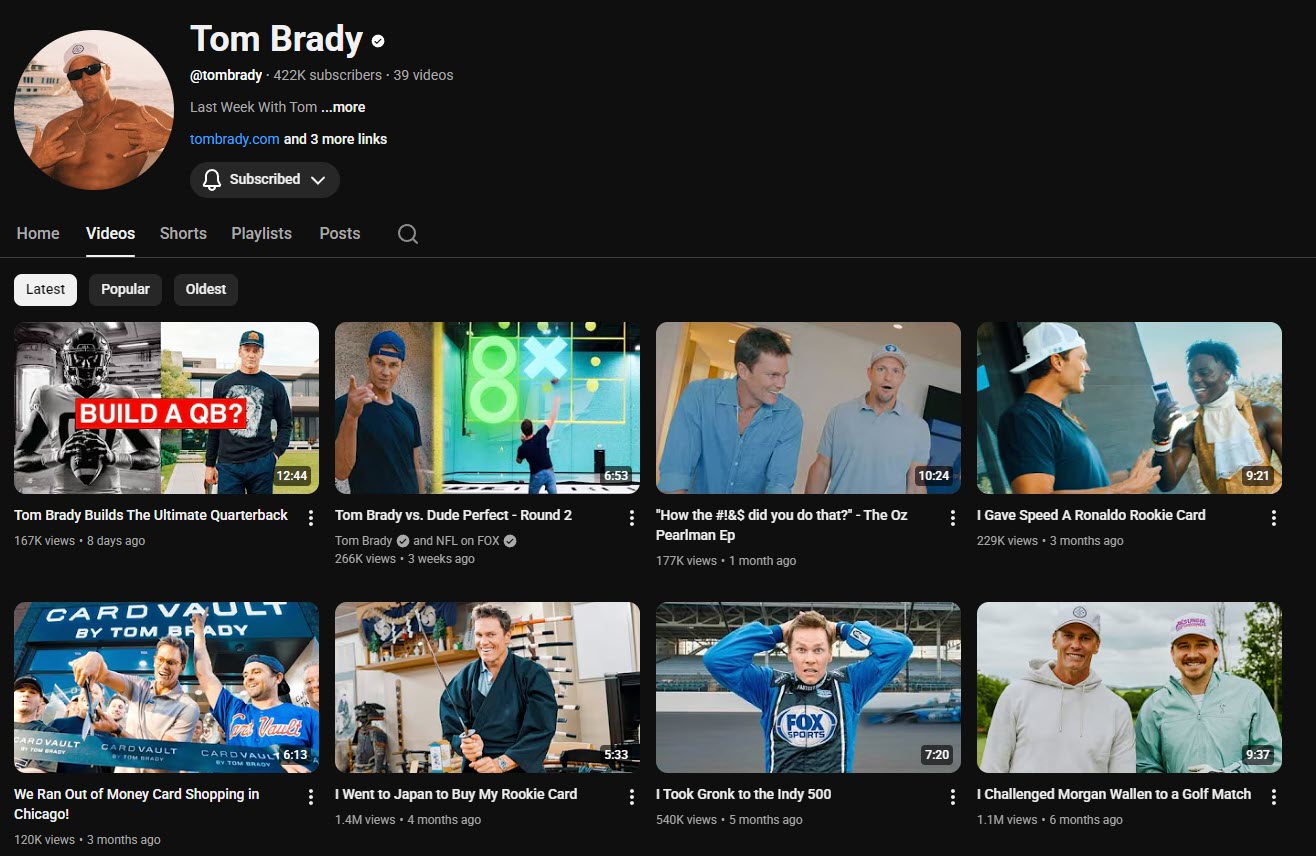Open options menu for Morgan Wallen Golf Match video
The image size is (1316, 856).
click(x=1274, y=797)
